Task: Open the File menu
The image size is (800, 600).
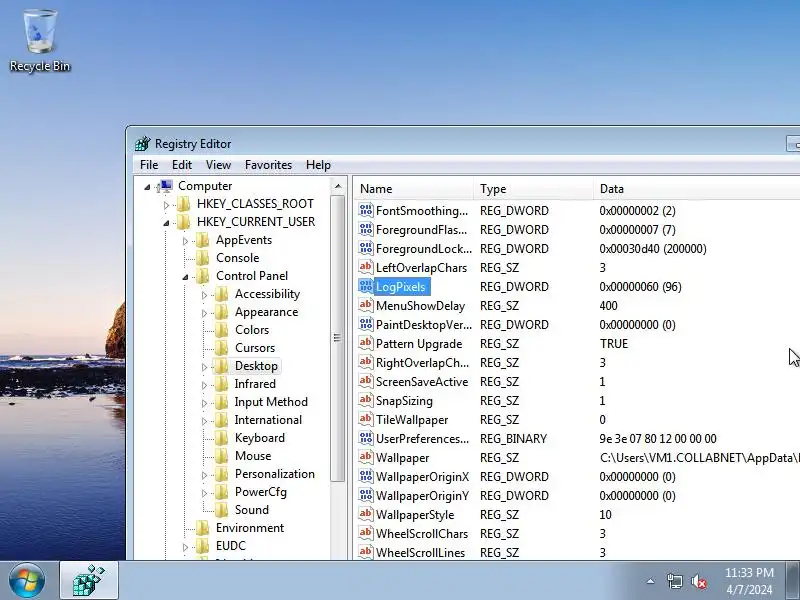Action: click(149, 165)
